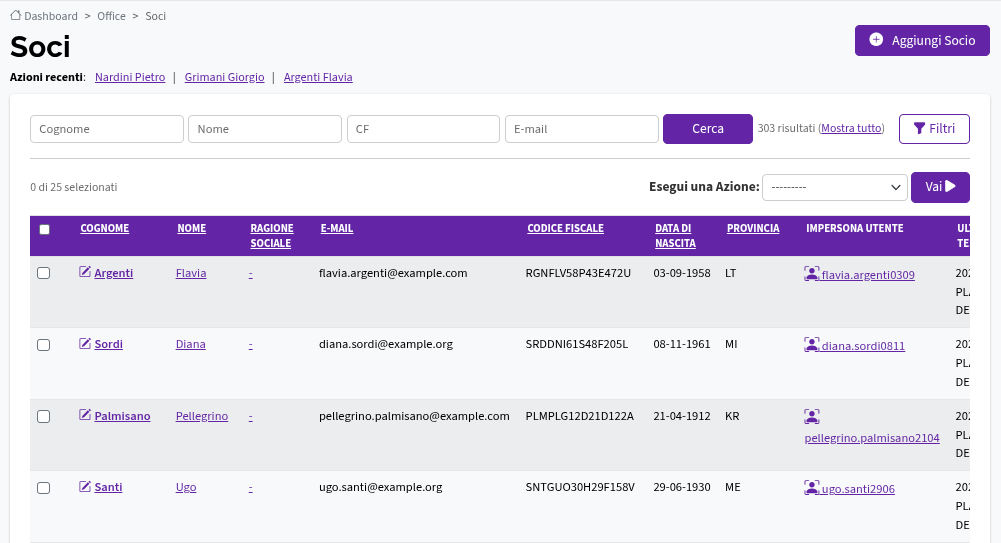The width and height of the screenshot is (1001, 543).
Task: Click the play arrow icon in Vai
Action: coord(951,186)
